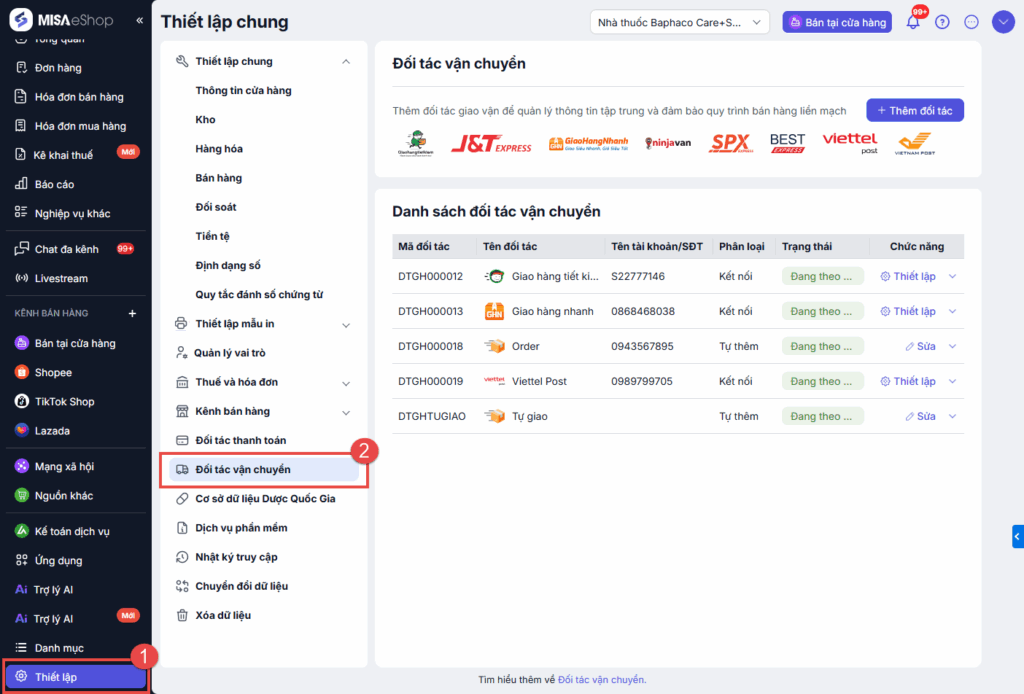
Task: Open the action dropdown arrow for Viettel Post row
Action: [x=952, y=381]
